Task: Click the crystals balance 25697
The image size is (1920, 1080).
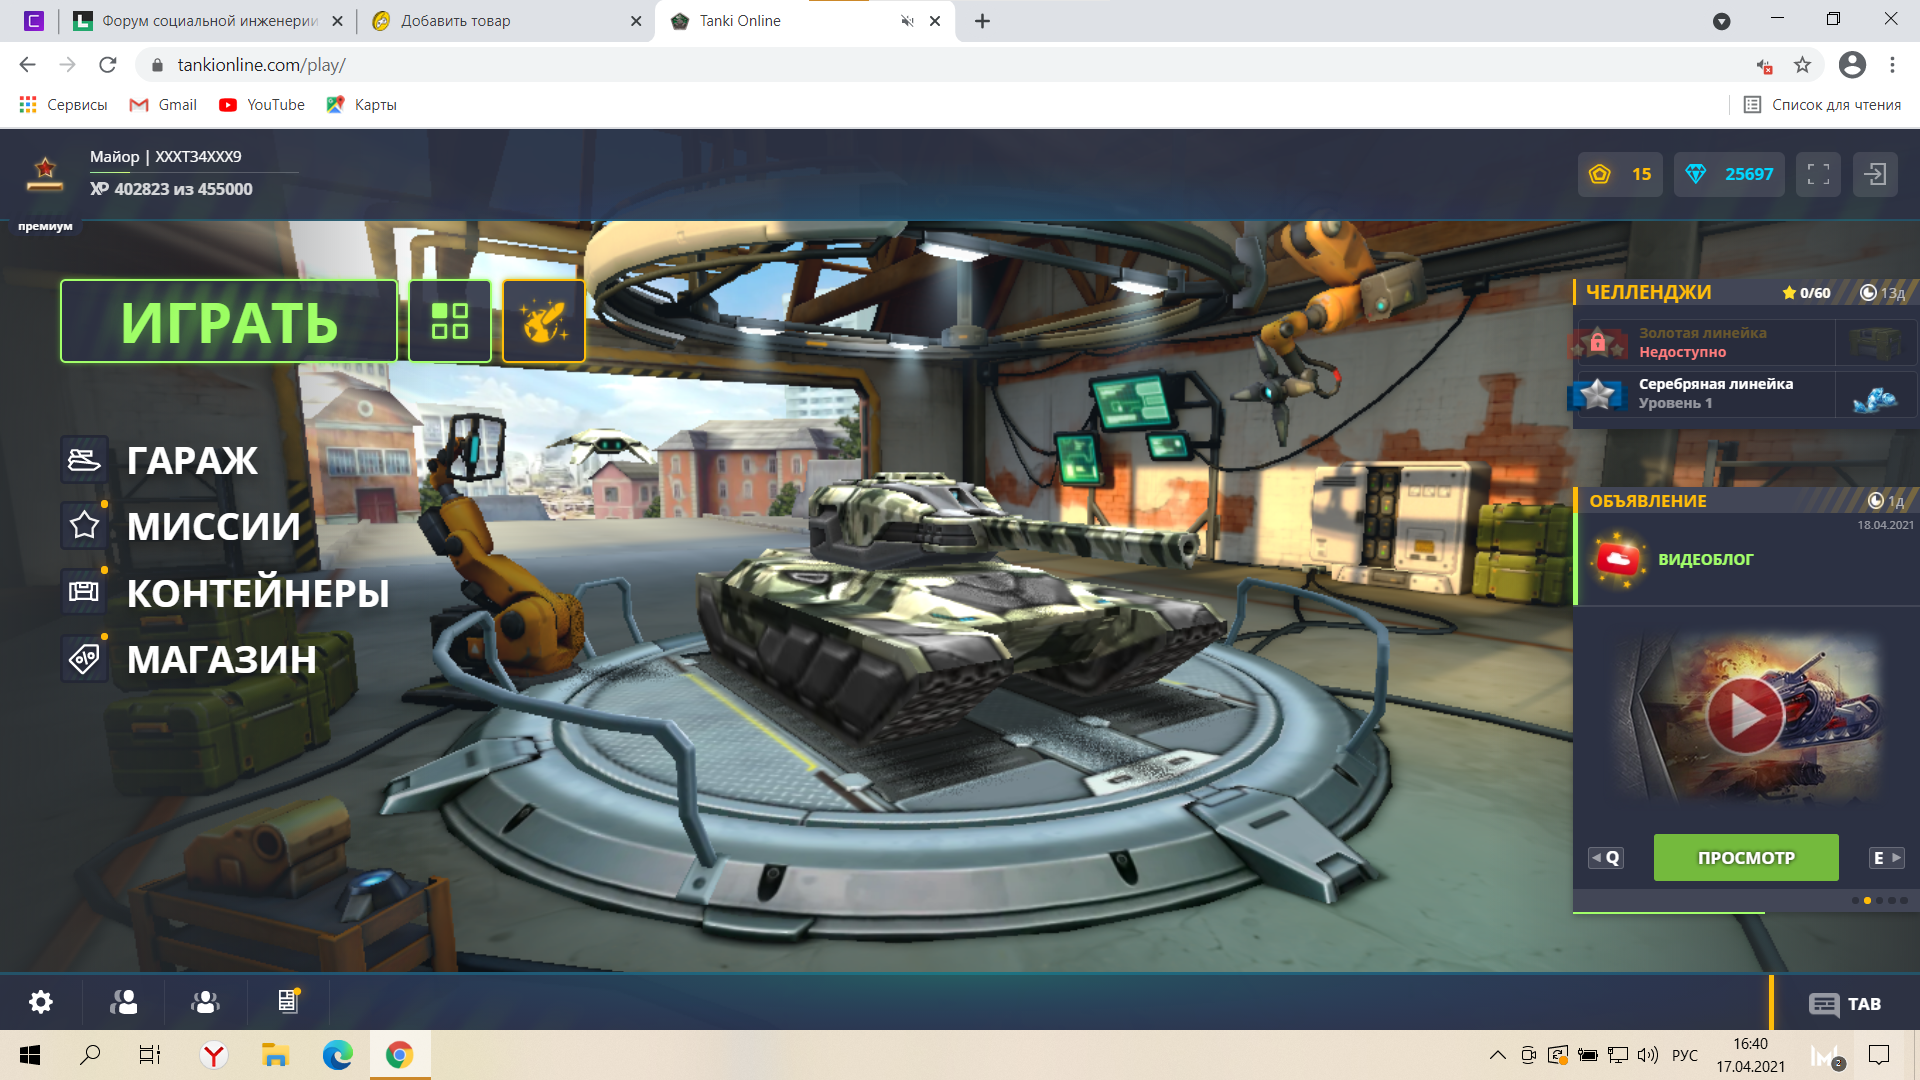Action: click(1729, 174)
